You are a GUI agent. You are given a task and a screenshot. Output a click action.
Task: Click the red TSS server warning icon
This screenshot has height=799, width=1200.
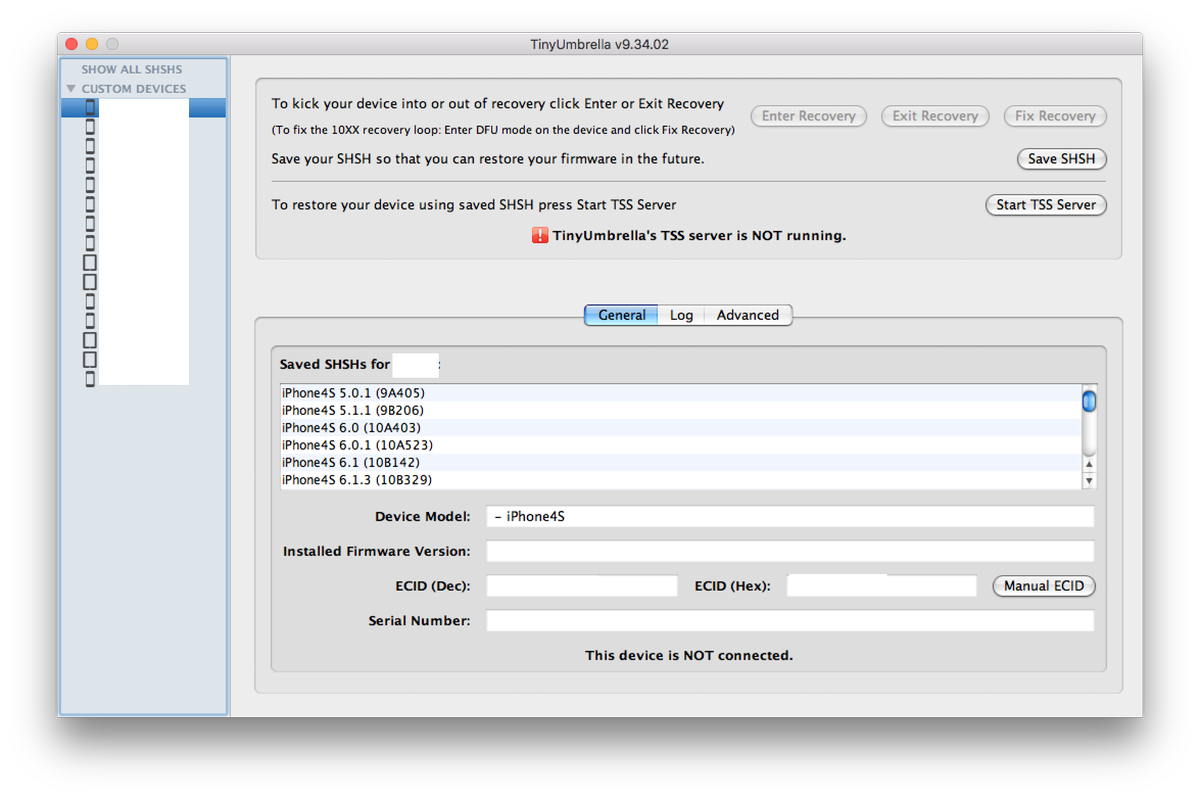point(540,236)
